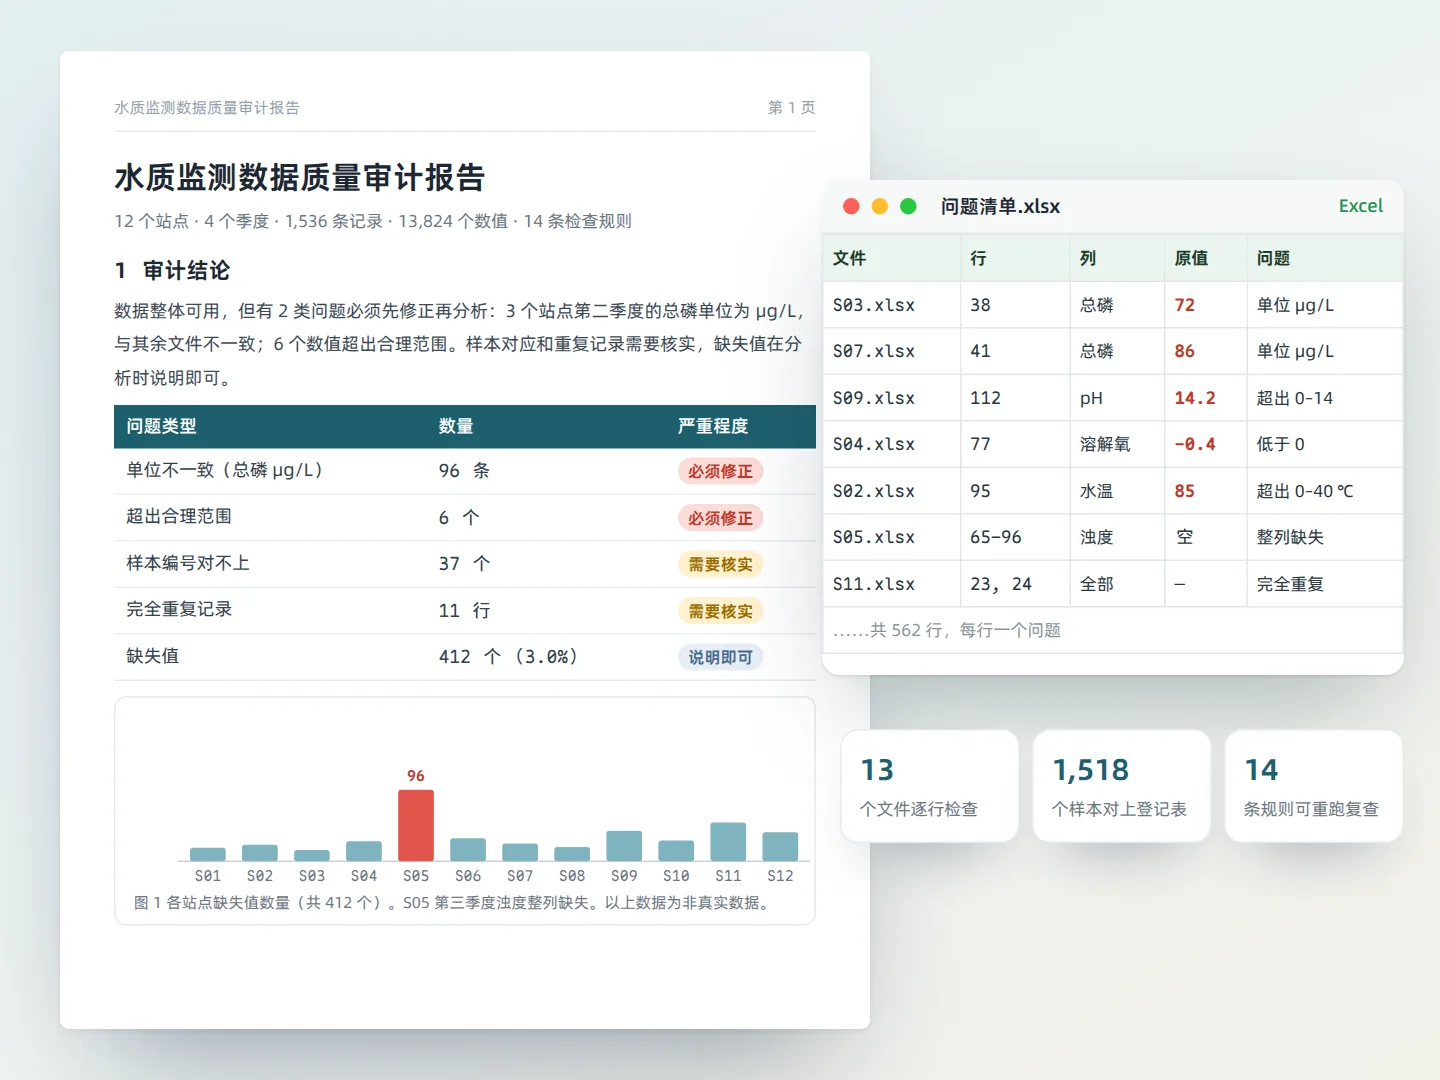Click the 14 条规则可重跑复查 stat card
This screenshot has height=1080, width=1440.
click(x=1313, y=786)
